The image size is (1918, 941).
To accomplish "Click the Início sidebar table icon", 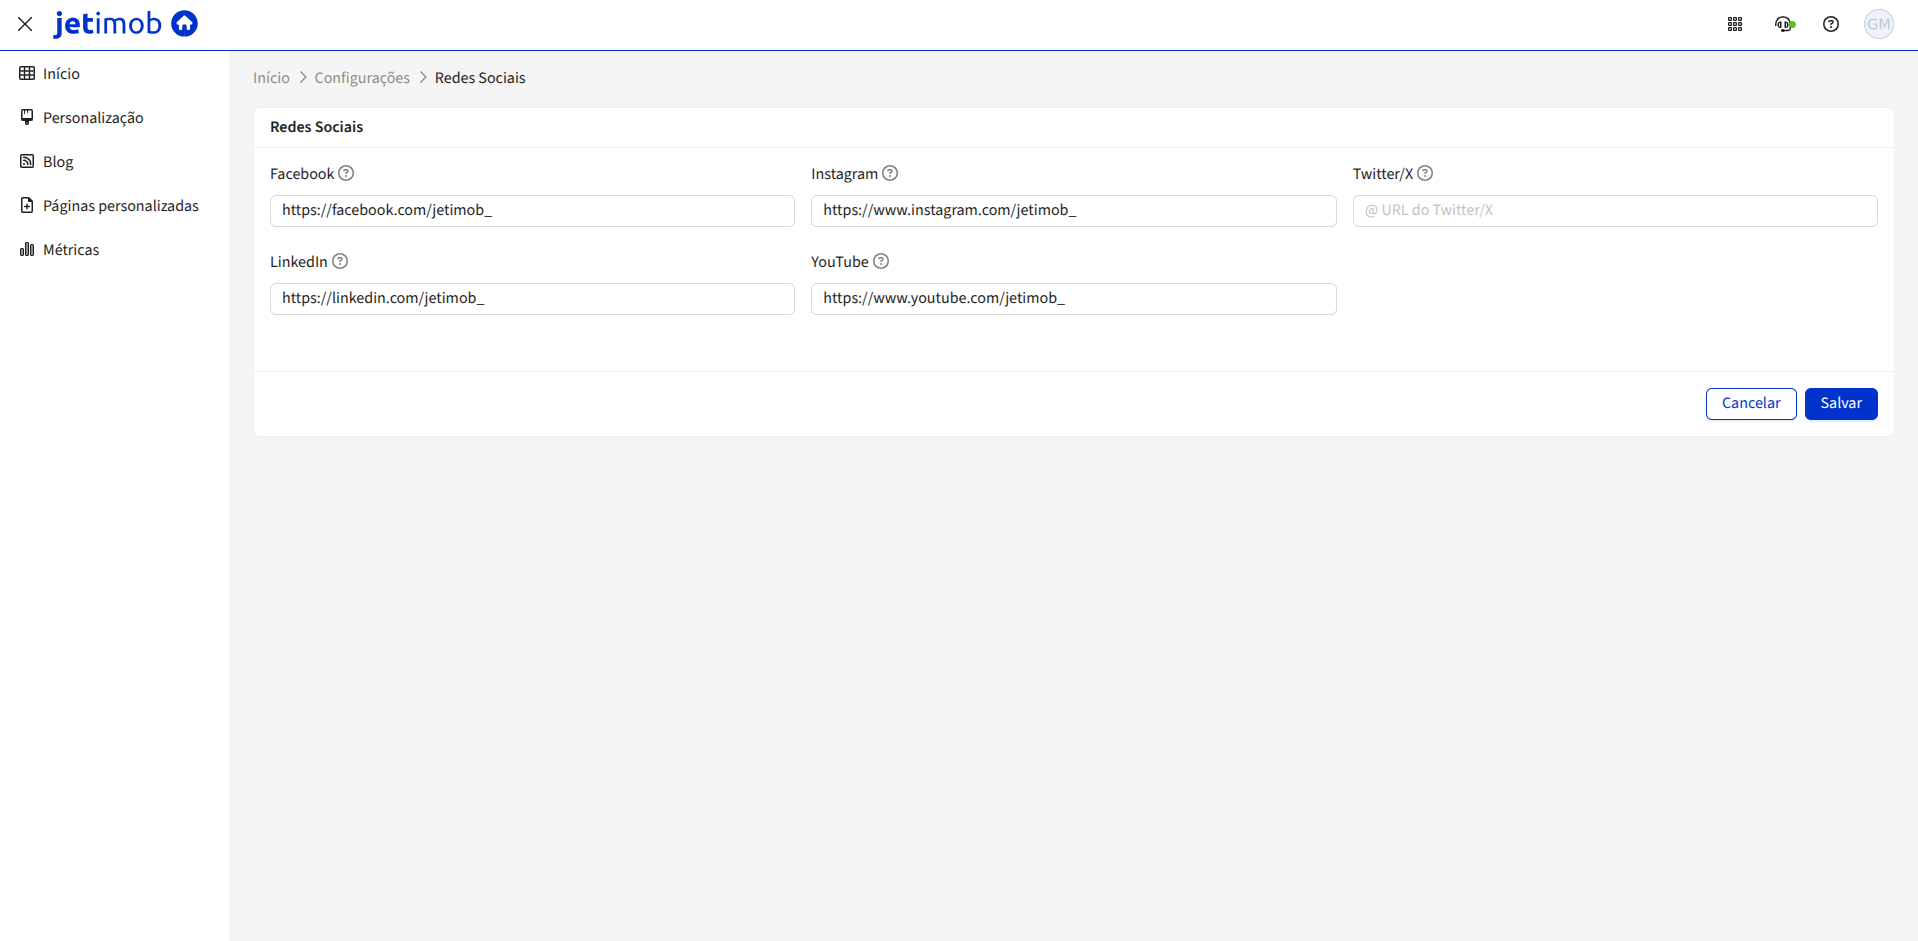I will pos(27,73).
